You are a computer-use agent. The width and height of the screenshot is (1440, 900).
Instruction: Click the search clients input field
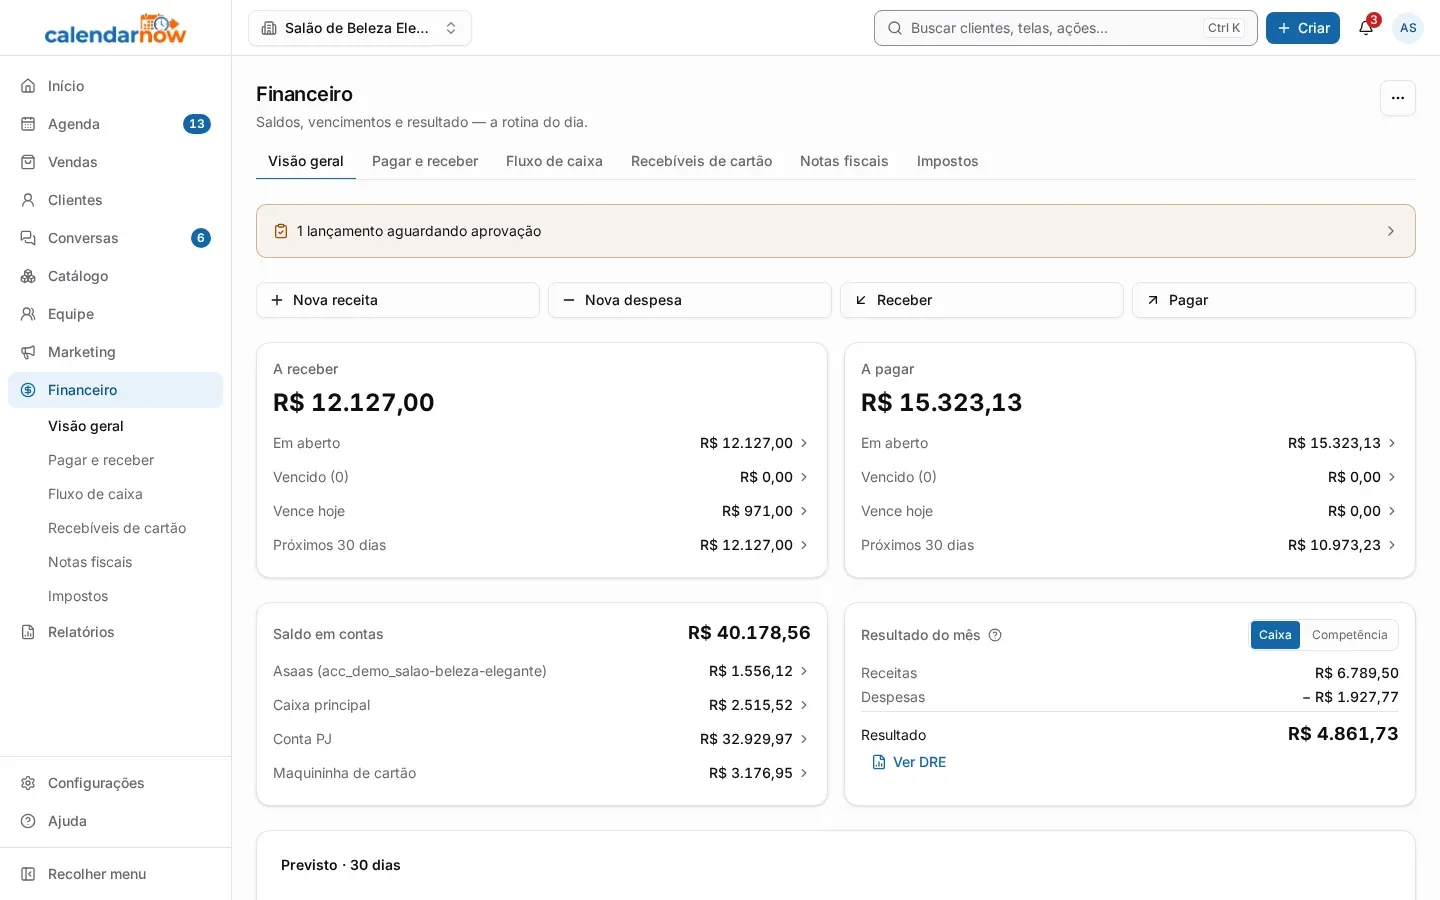(x=1065, y=28)
